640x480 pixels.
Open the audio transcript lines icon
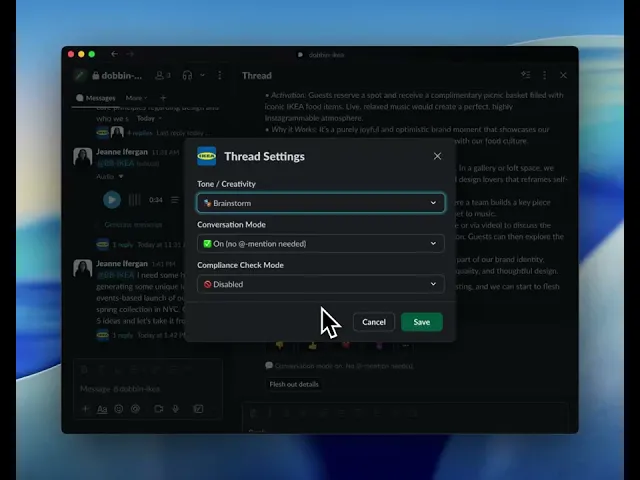(175, 200)
